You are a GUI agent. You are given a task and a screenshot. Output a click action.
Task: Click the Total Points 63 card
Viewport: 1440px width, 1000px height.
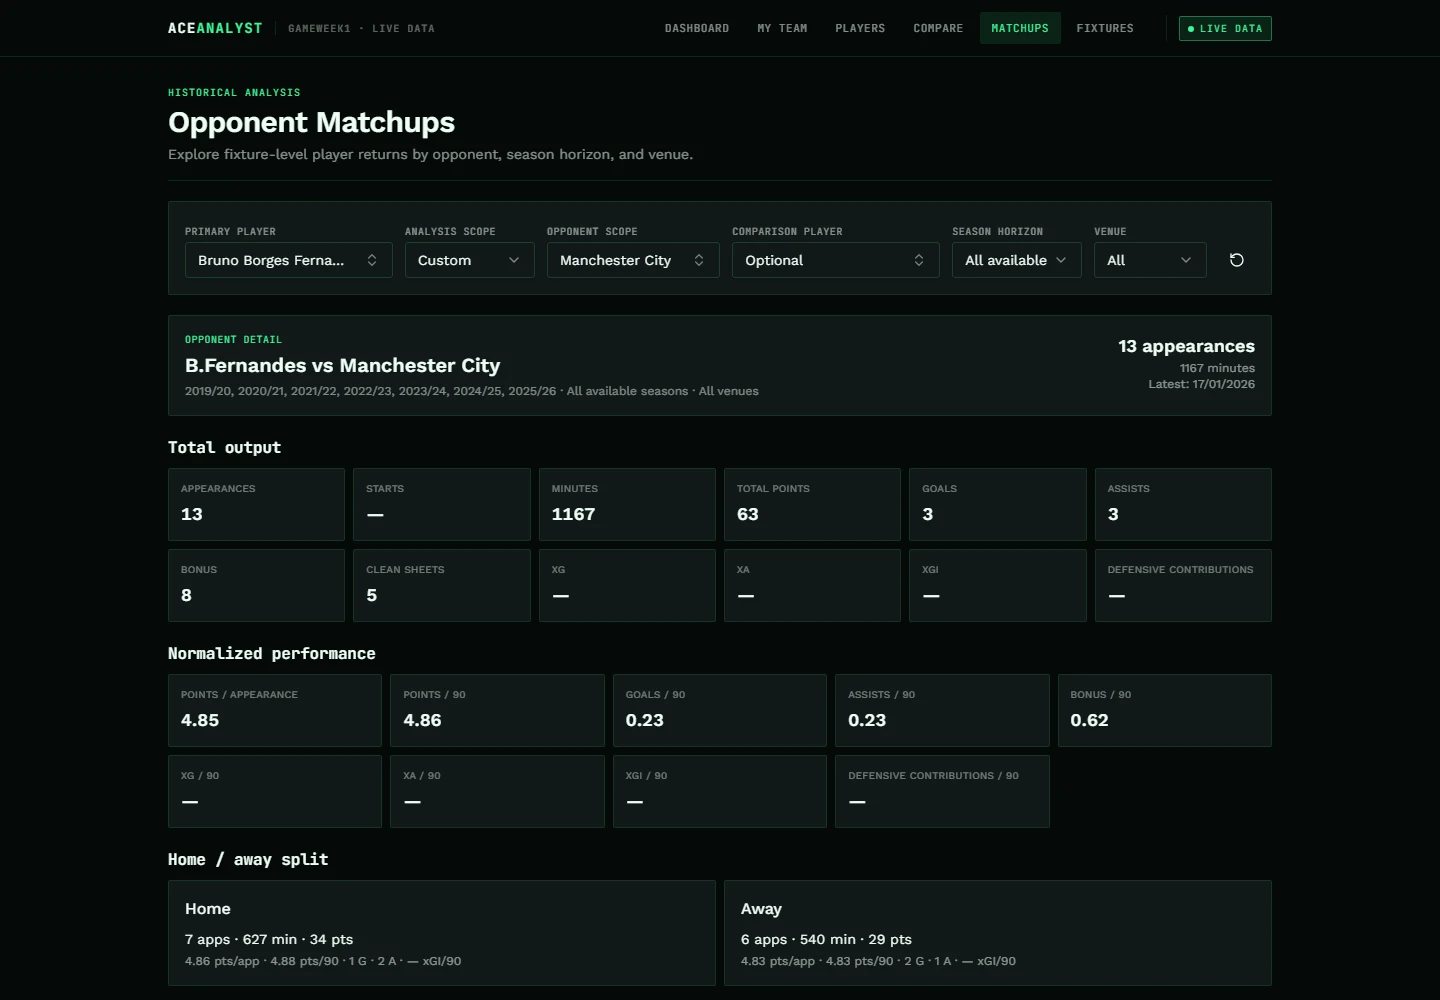point(812,504)
